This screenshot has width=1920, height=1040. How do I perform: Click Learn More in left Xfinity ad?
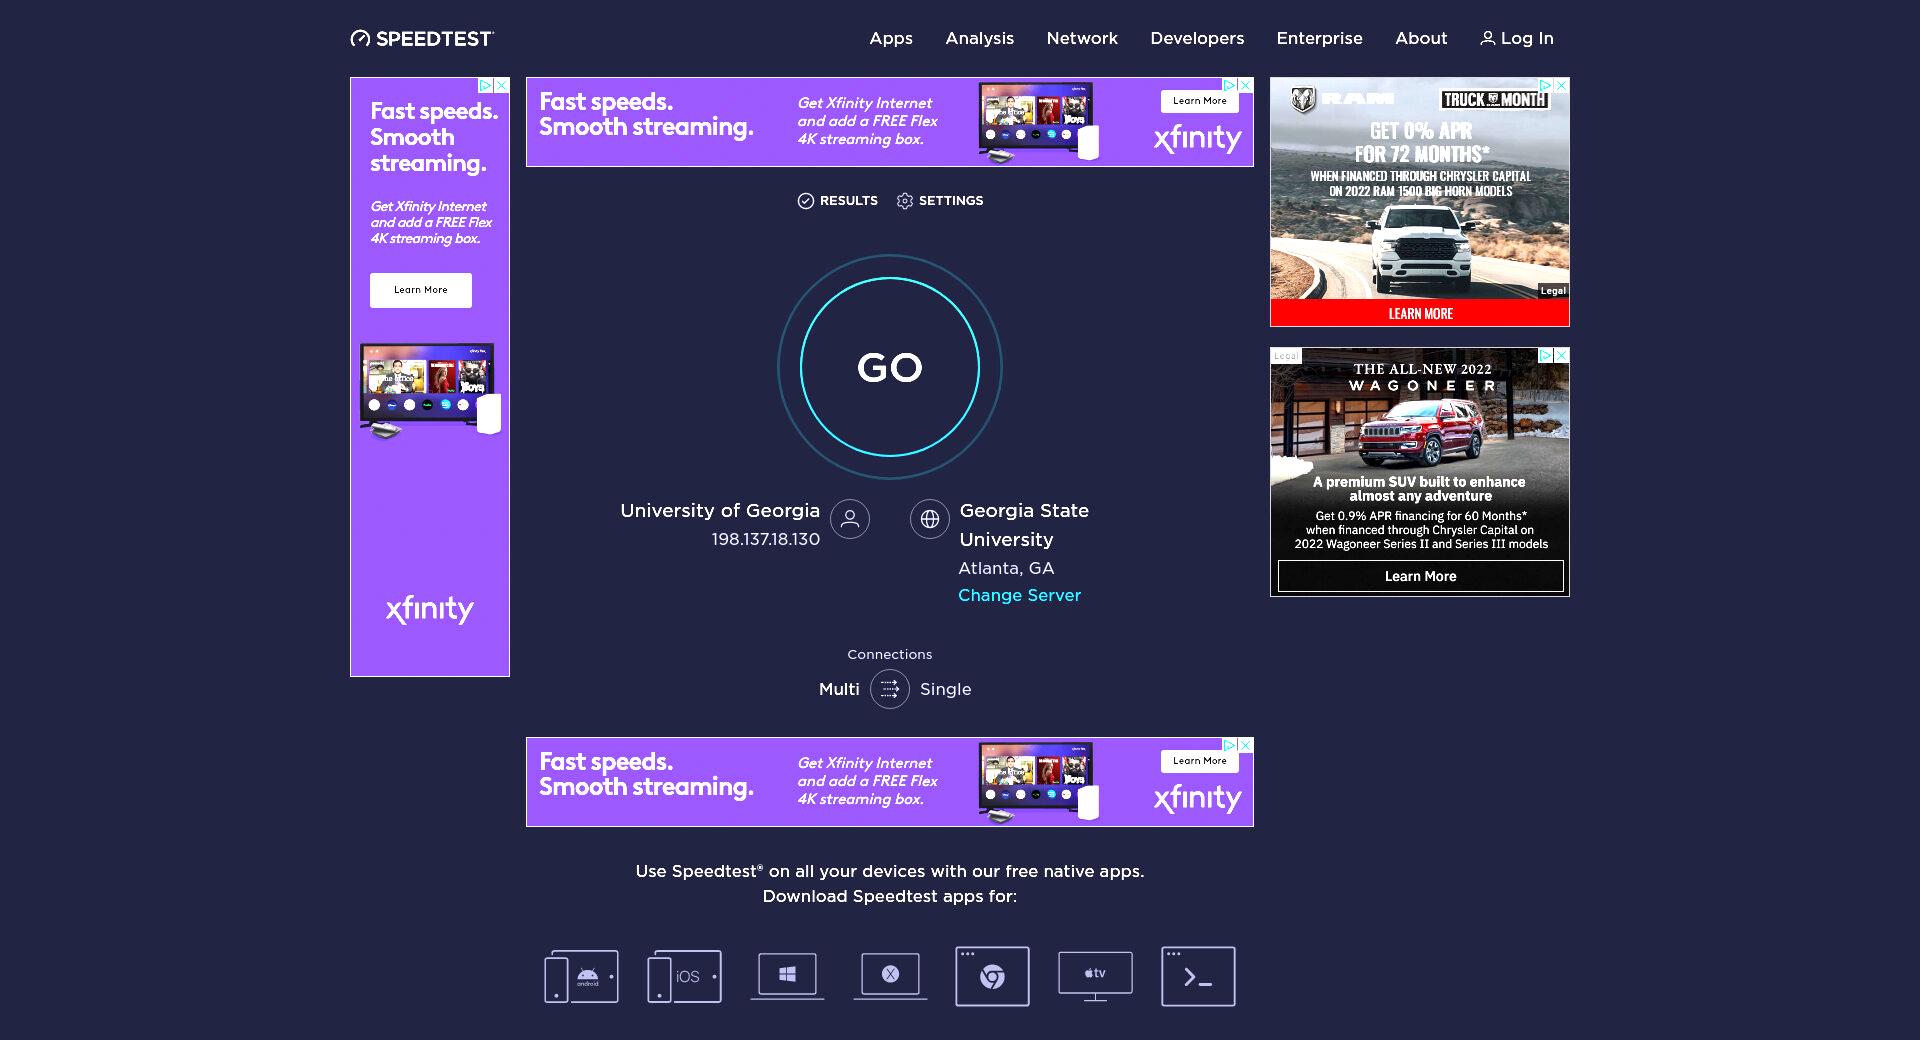421,290
